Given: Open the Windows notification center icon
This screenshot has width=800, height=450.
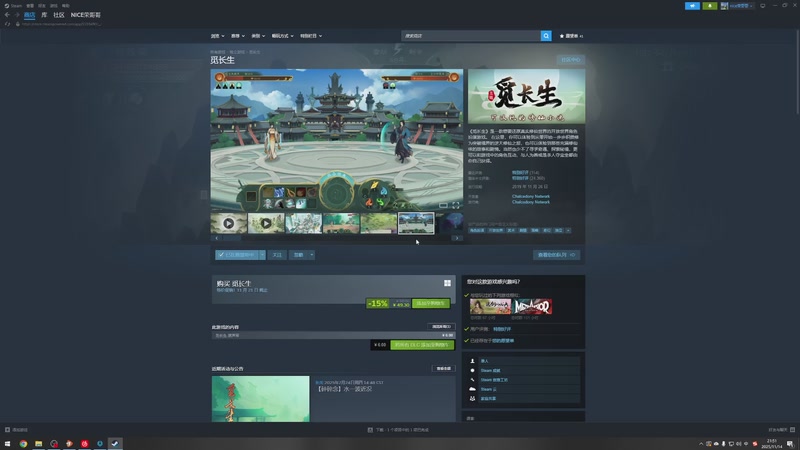Looking at the screenshot, I should click(790, 444).
